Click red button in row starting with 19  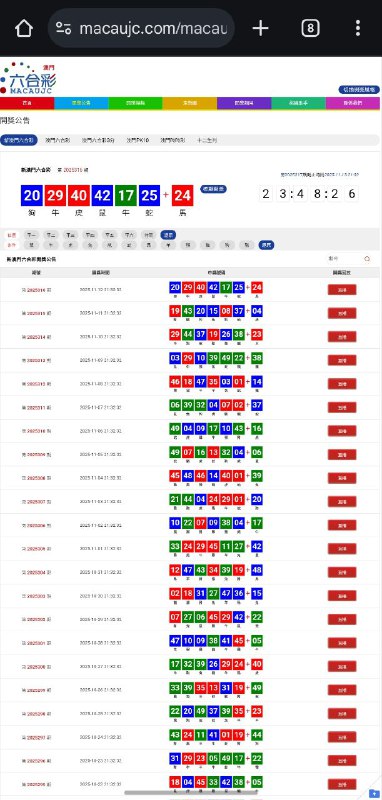[342, 313]
